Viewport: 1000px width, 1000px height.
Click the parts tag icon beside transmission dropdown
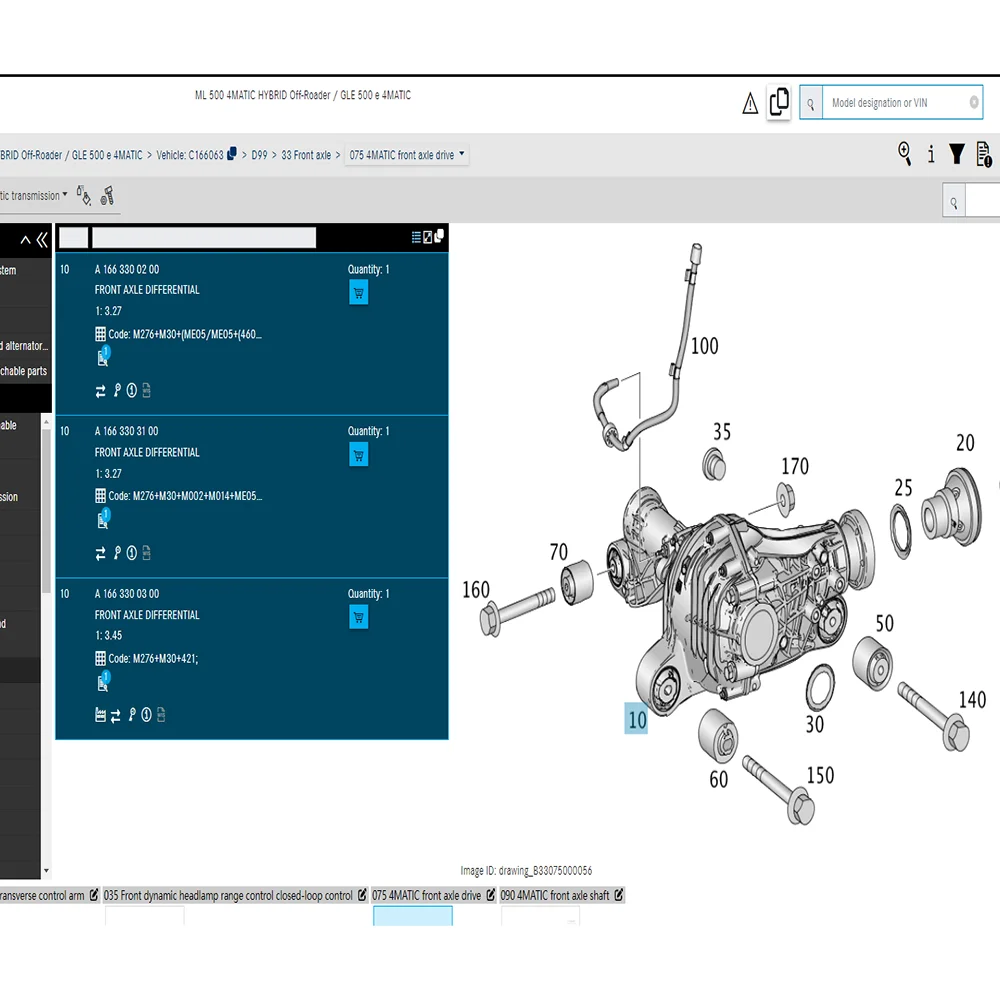pos(84,195)
